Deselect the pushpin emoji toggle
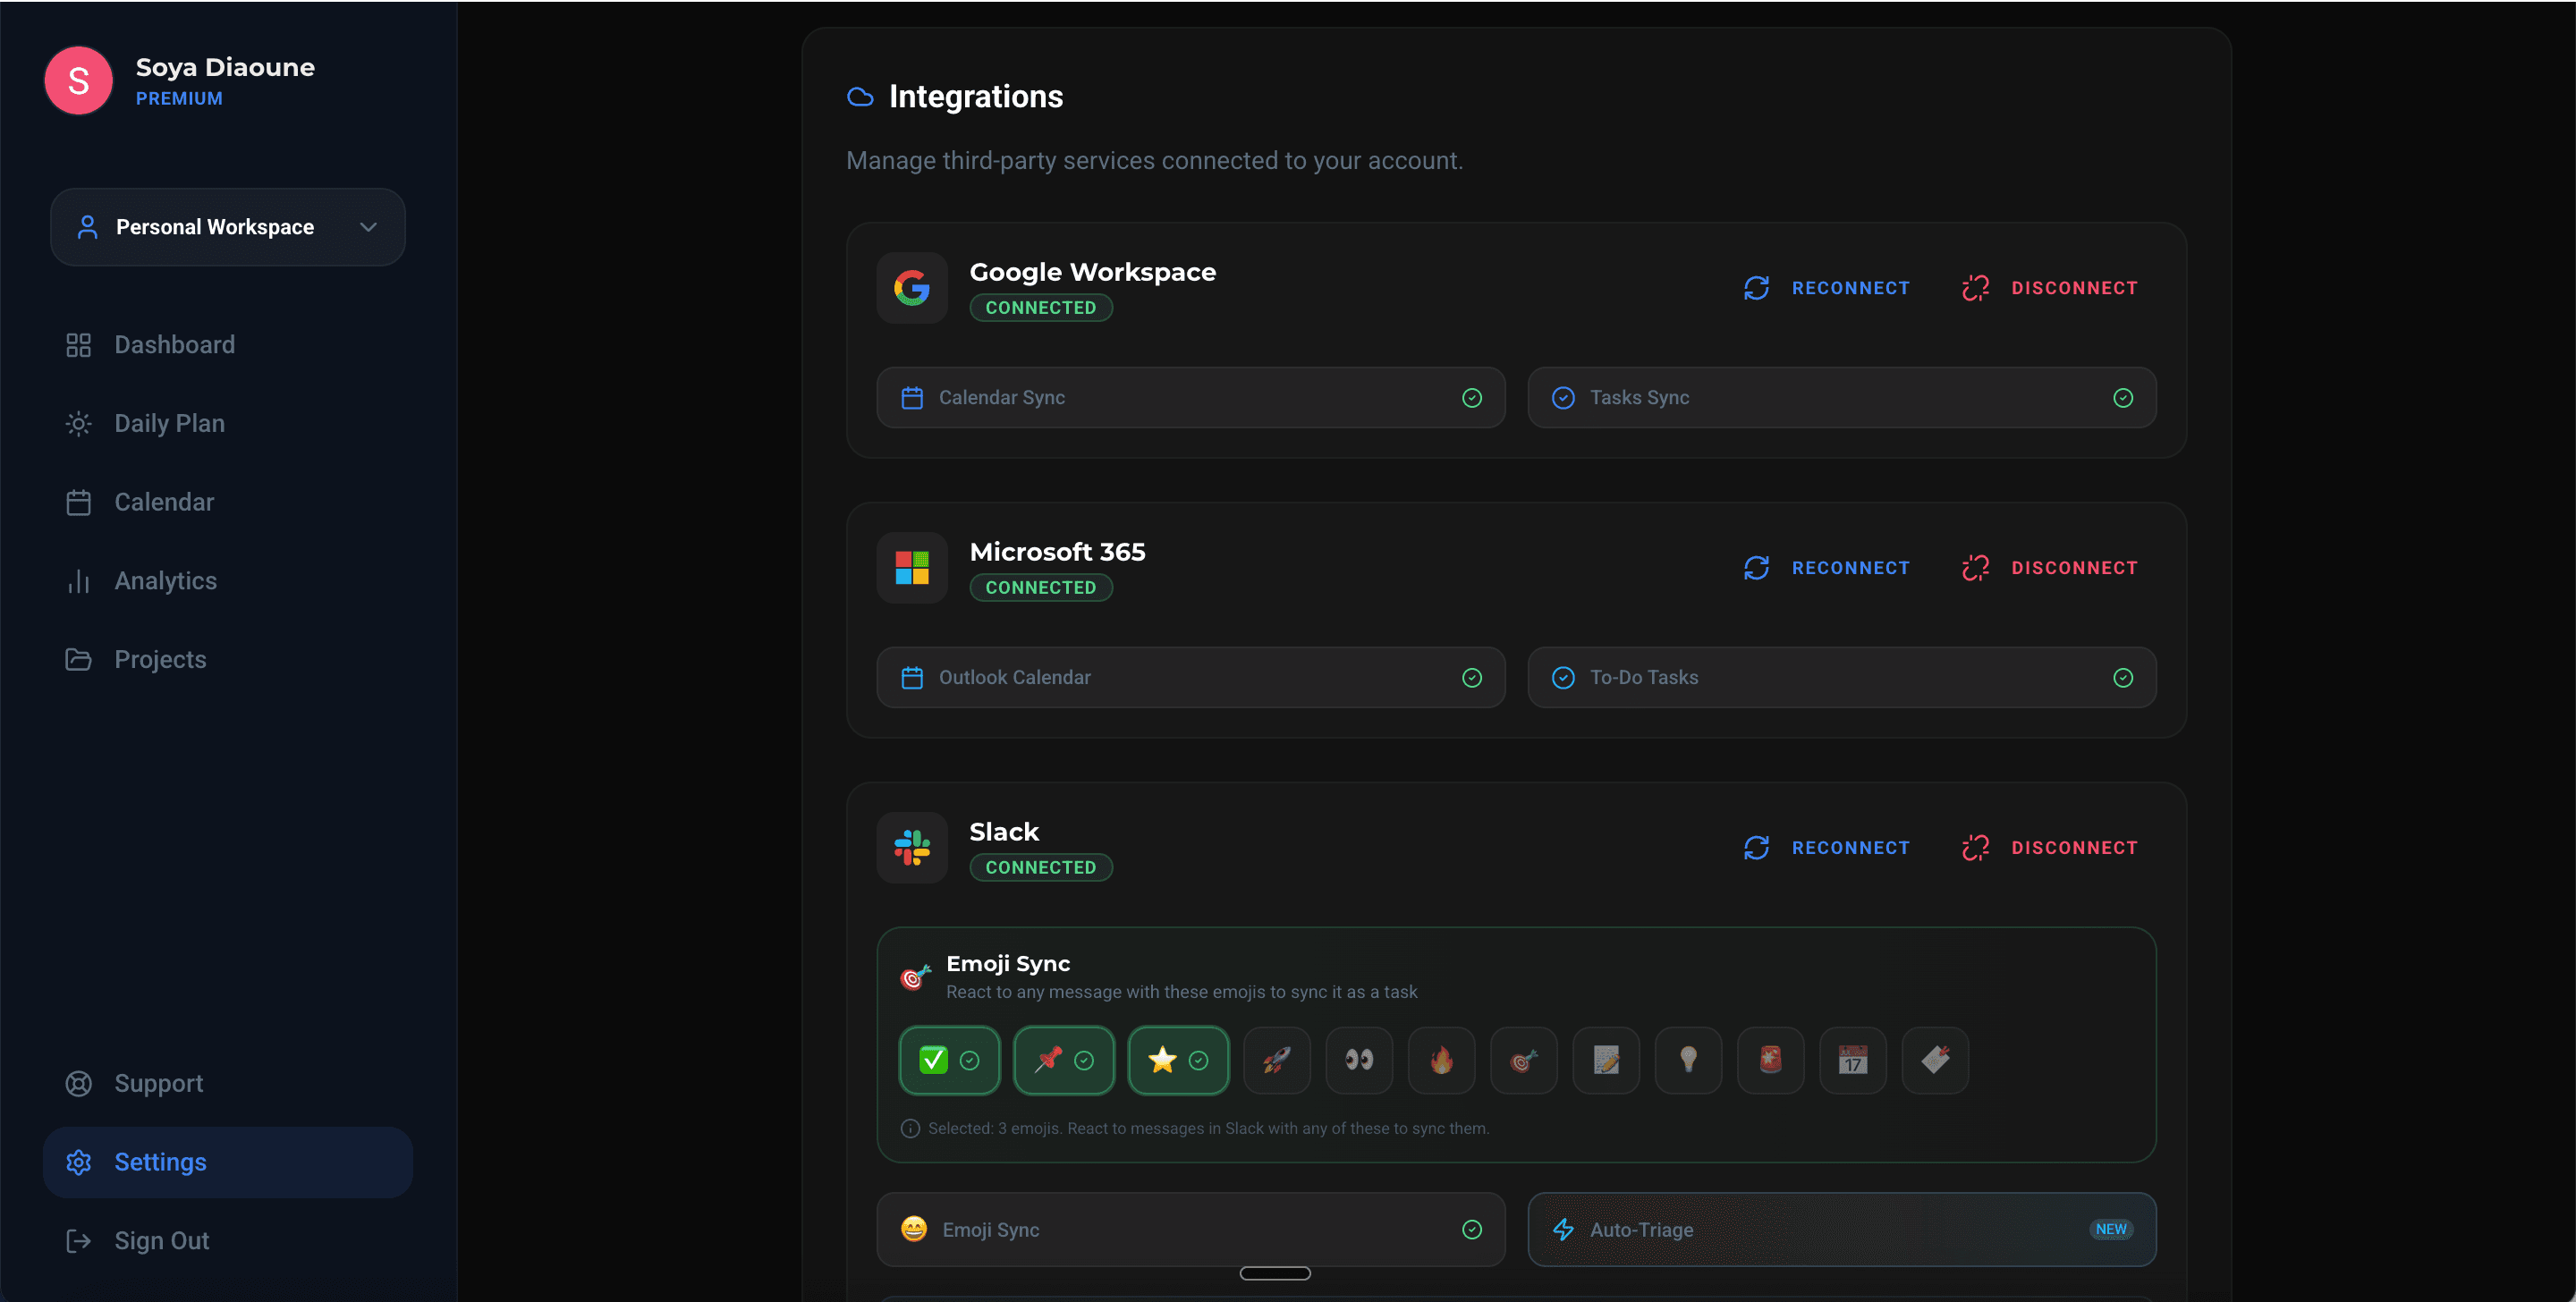Screen dimensions: 2576x1302 (x=1063, y=1060)
